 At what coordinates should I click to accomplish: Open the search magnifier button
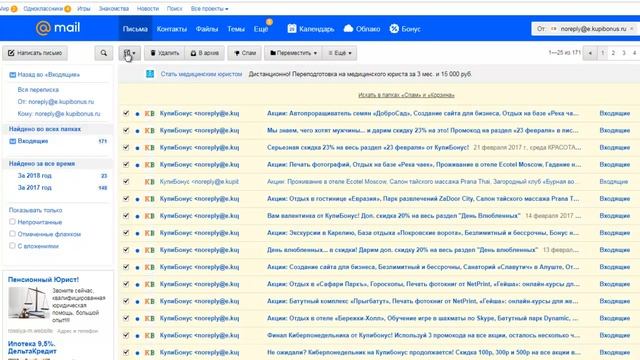tap(104, 53)
